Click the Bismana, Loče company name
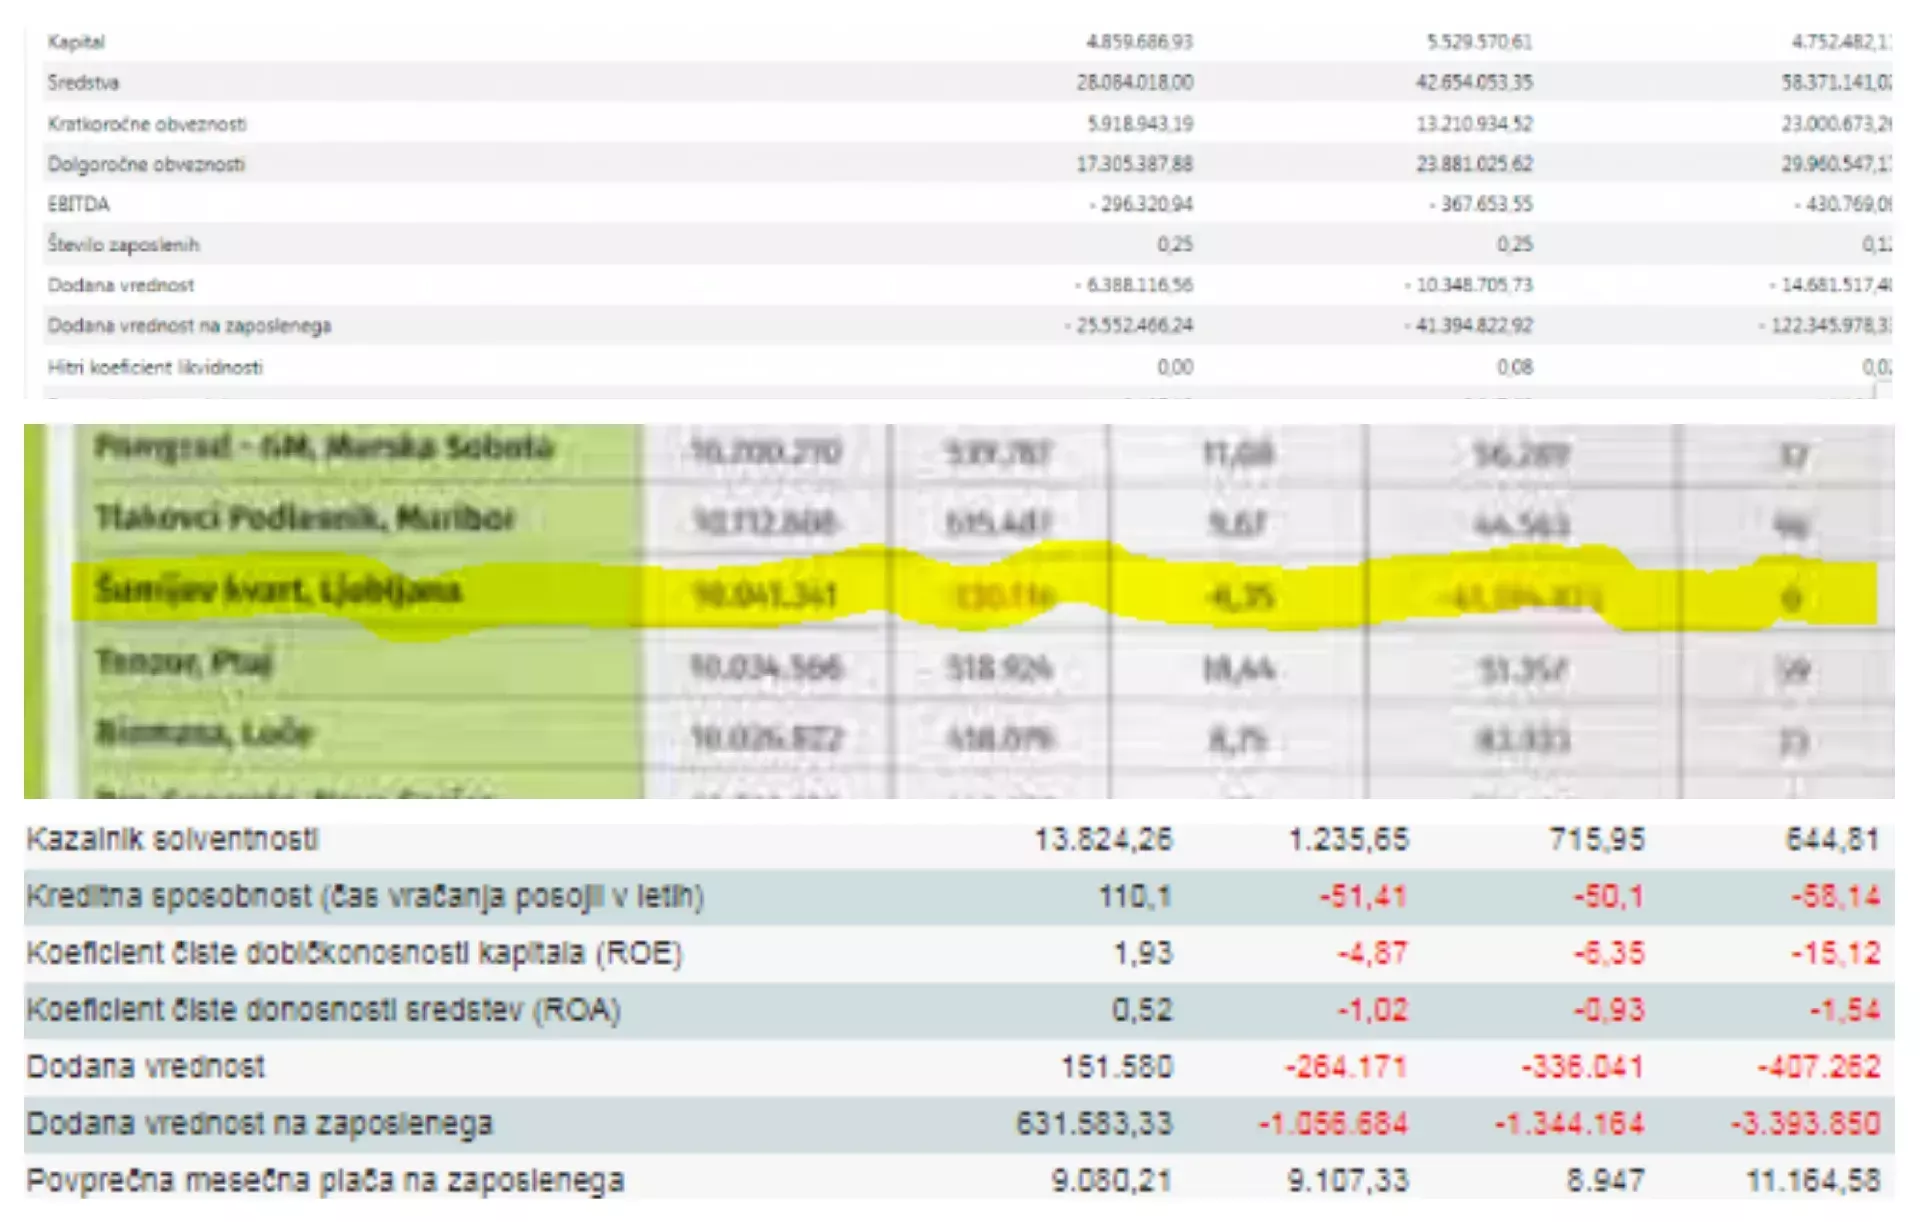 click(204, 733)
